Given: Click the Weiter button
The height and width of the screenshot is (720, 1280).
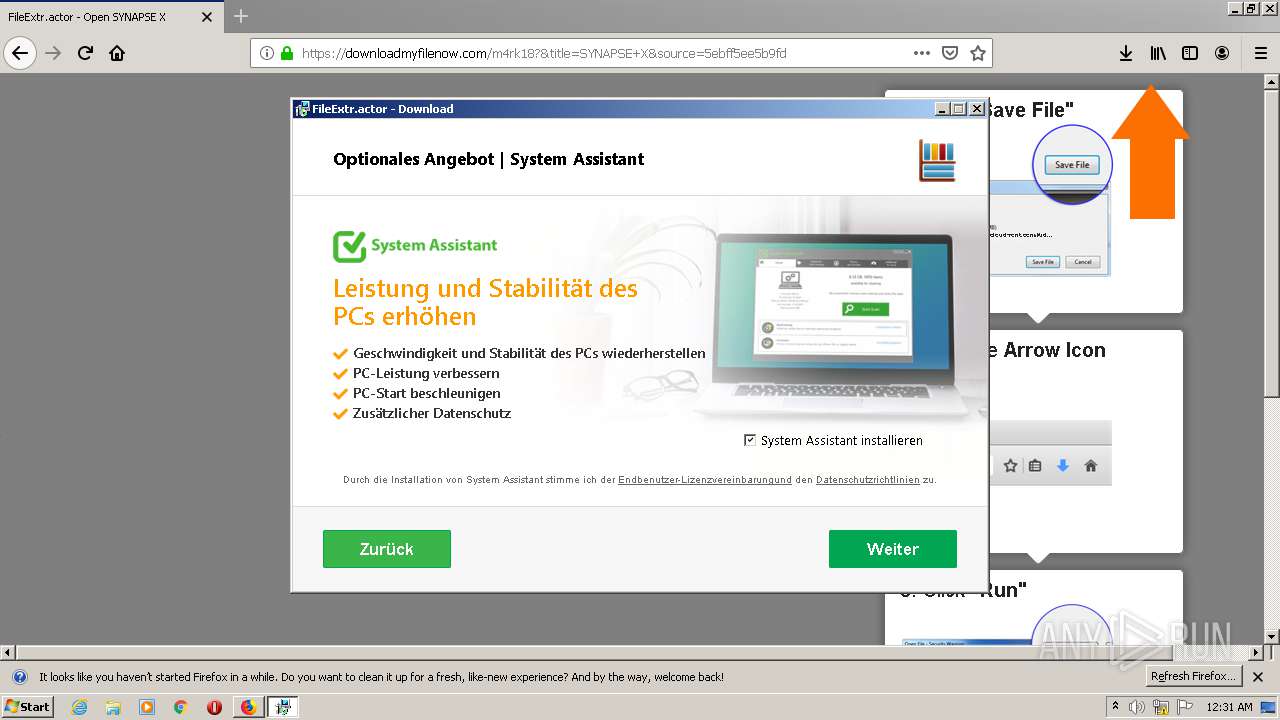Looking at the screenshot, I should point(893,549).
